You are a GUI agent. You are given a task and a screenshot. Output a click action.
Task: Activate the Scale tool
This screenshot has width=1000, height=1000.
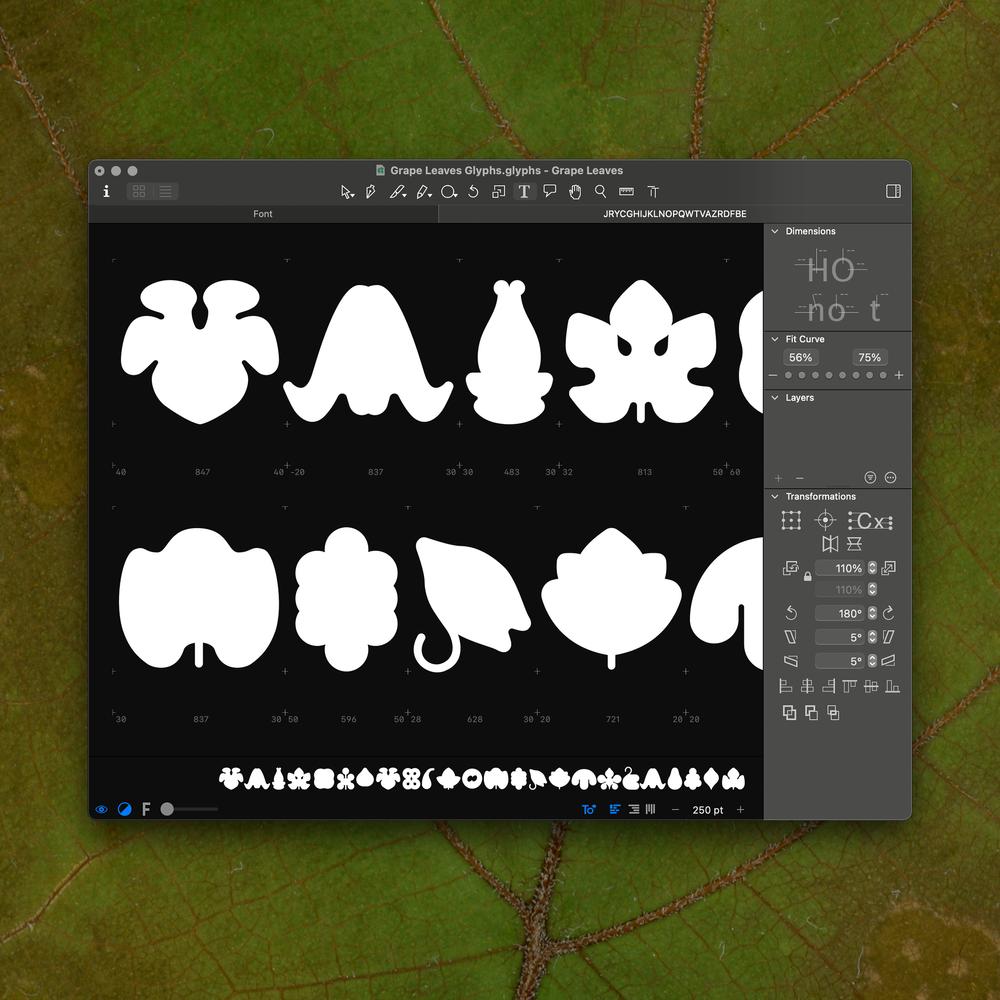point(499,192)
